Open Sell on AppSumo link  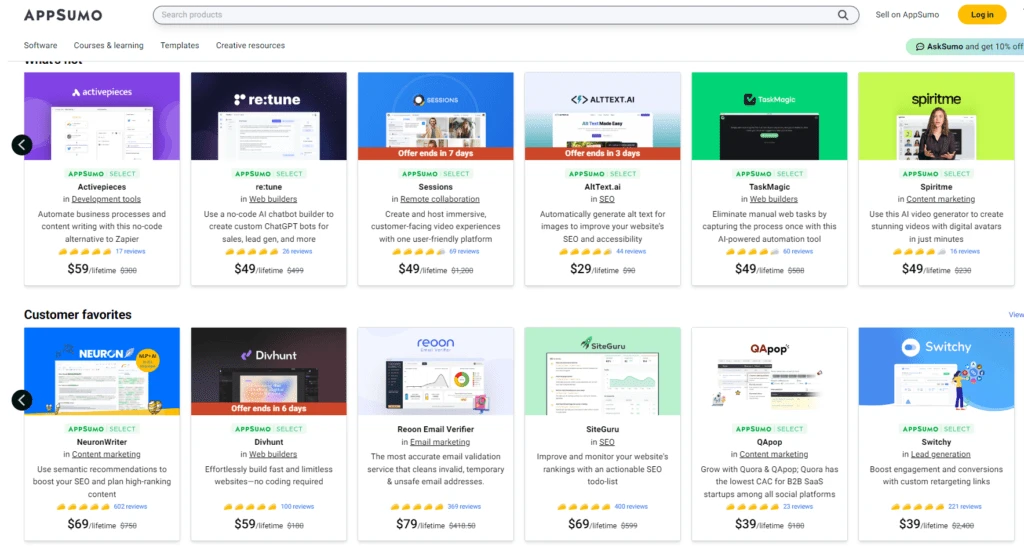pos(907,14)
